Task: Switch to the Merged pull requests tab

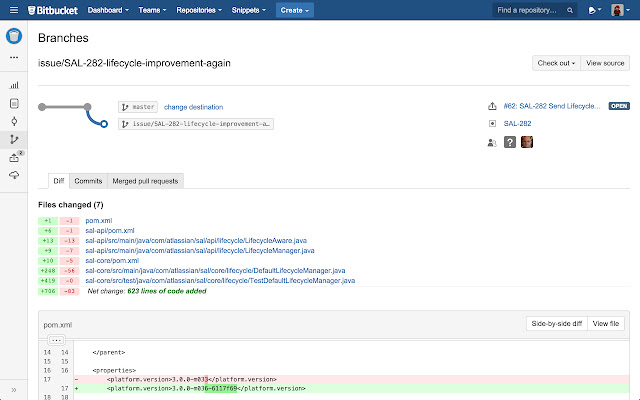Action: coord(145,180)
